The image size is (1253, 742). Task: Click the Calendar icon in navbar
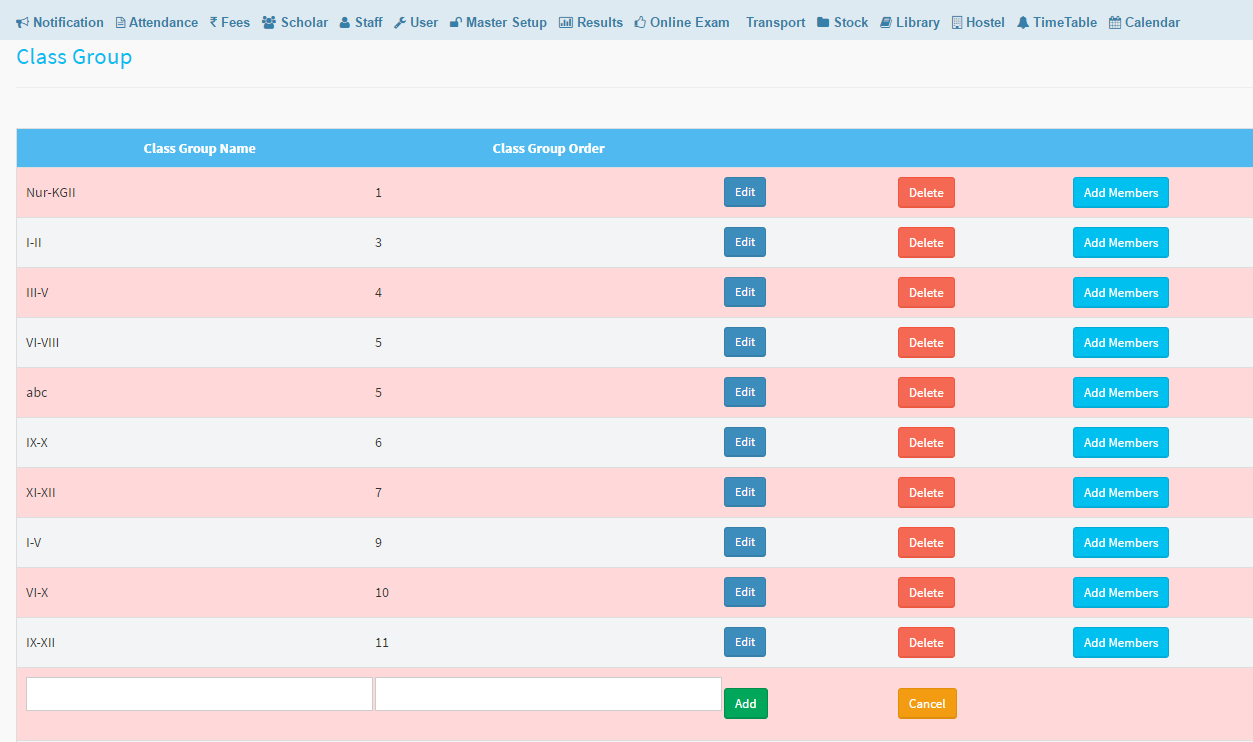click(1115, 22)
